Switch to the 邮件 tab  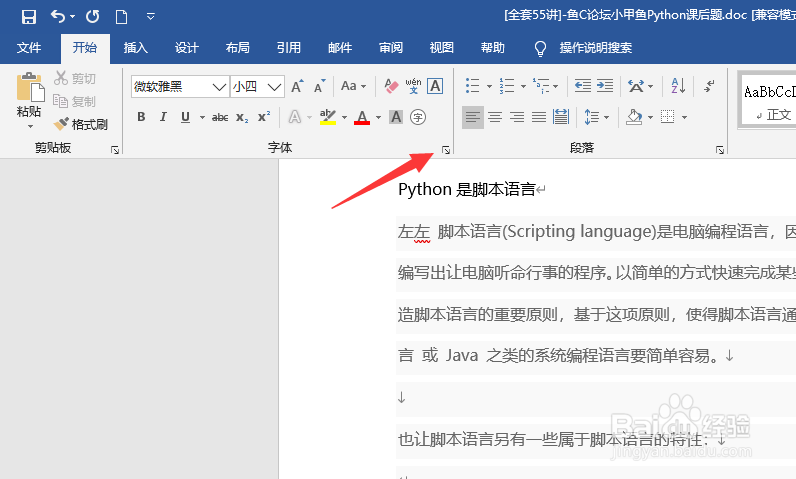point(340,48)
